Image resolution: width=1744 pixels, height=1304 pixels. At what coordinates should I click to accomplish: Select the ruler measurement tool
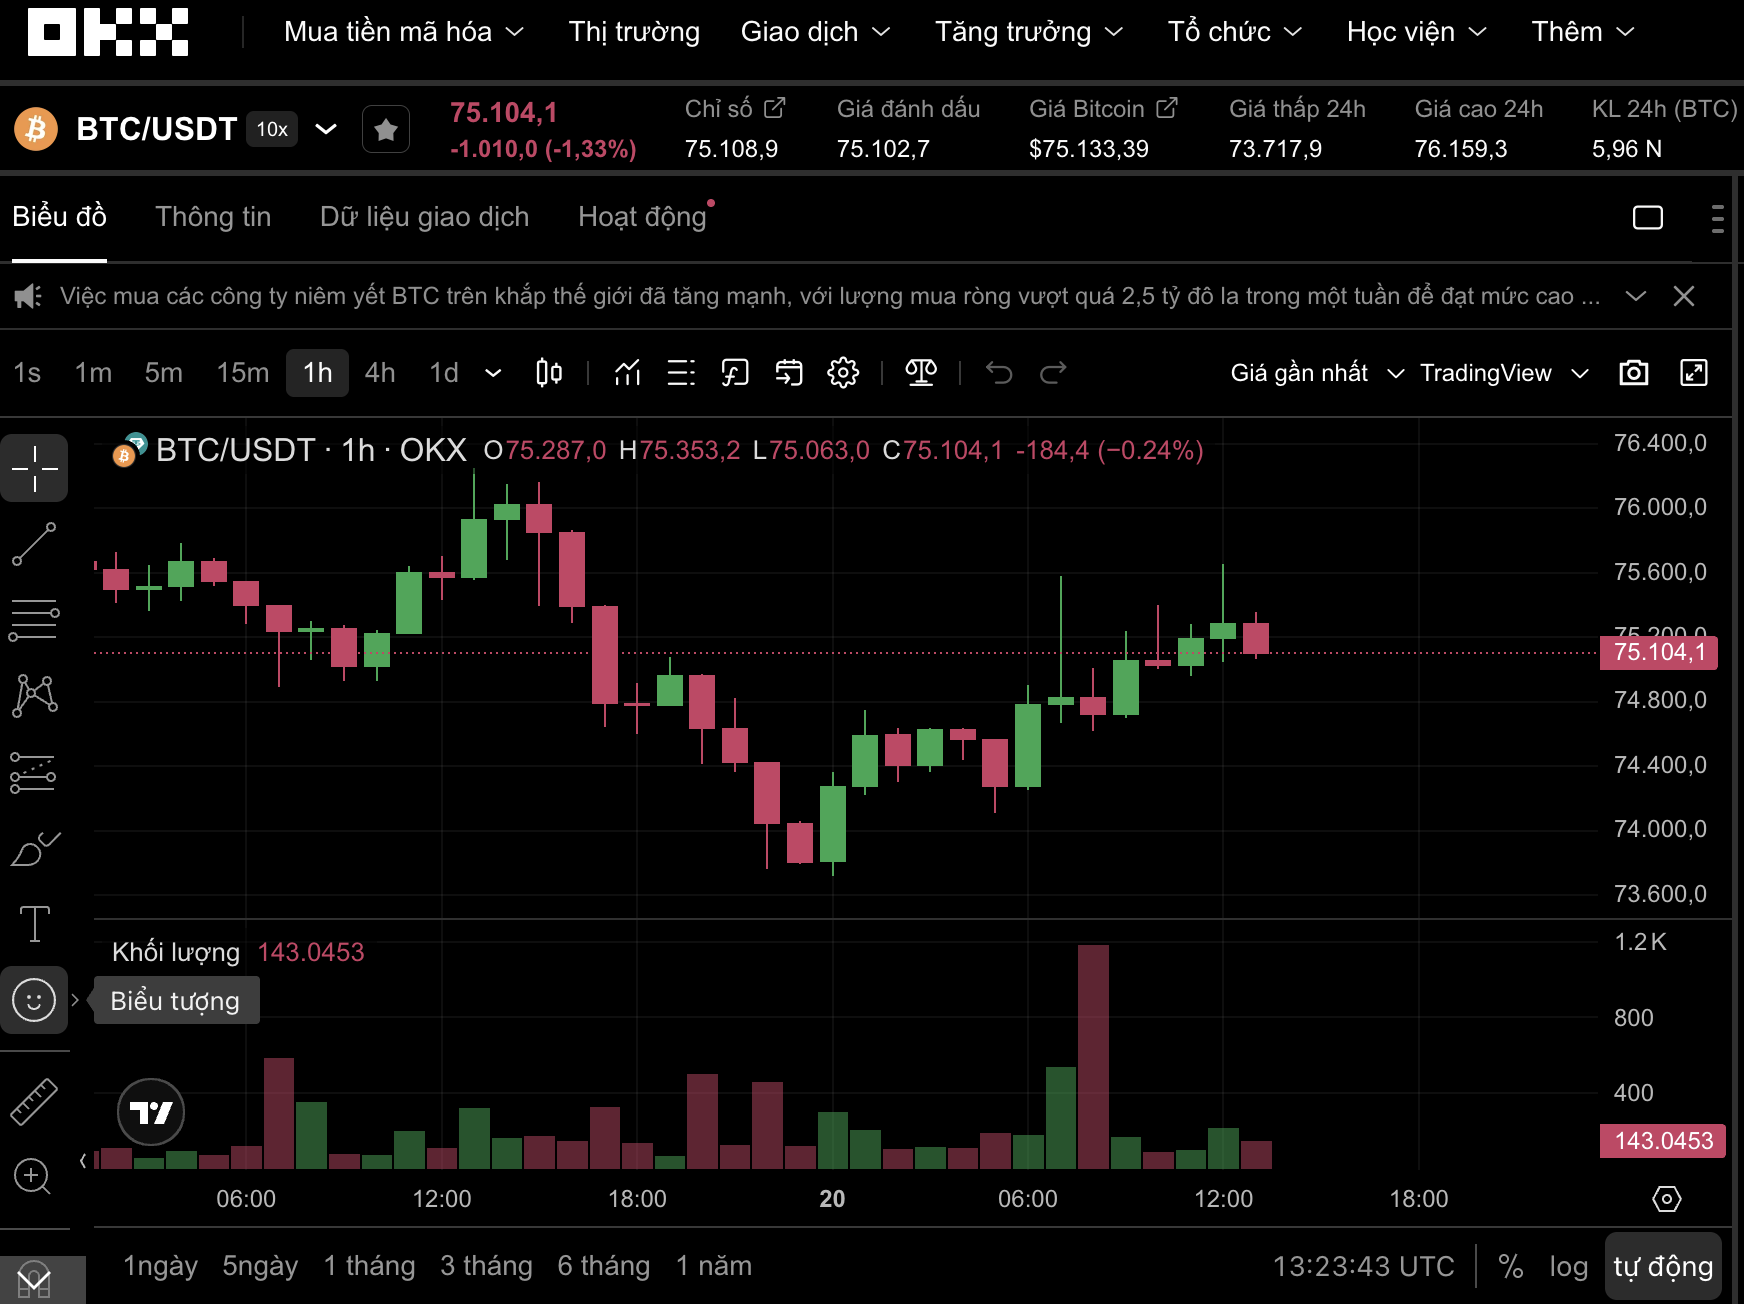click(34, 1102)
